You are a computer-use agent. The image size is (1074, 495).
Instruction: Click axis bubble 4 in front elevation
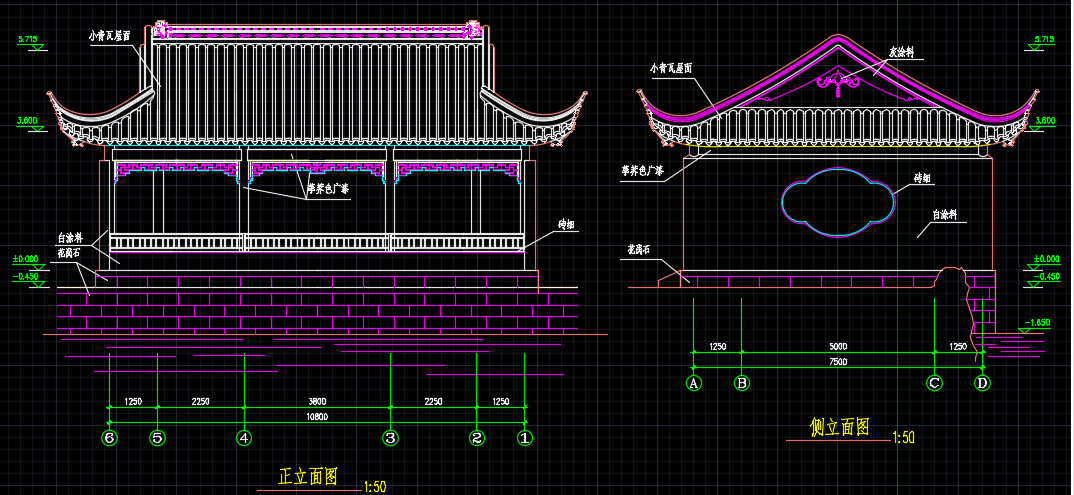tap(244, 437)
